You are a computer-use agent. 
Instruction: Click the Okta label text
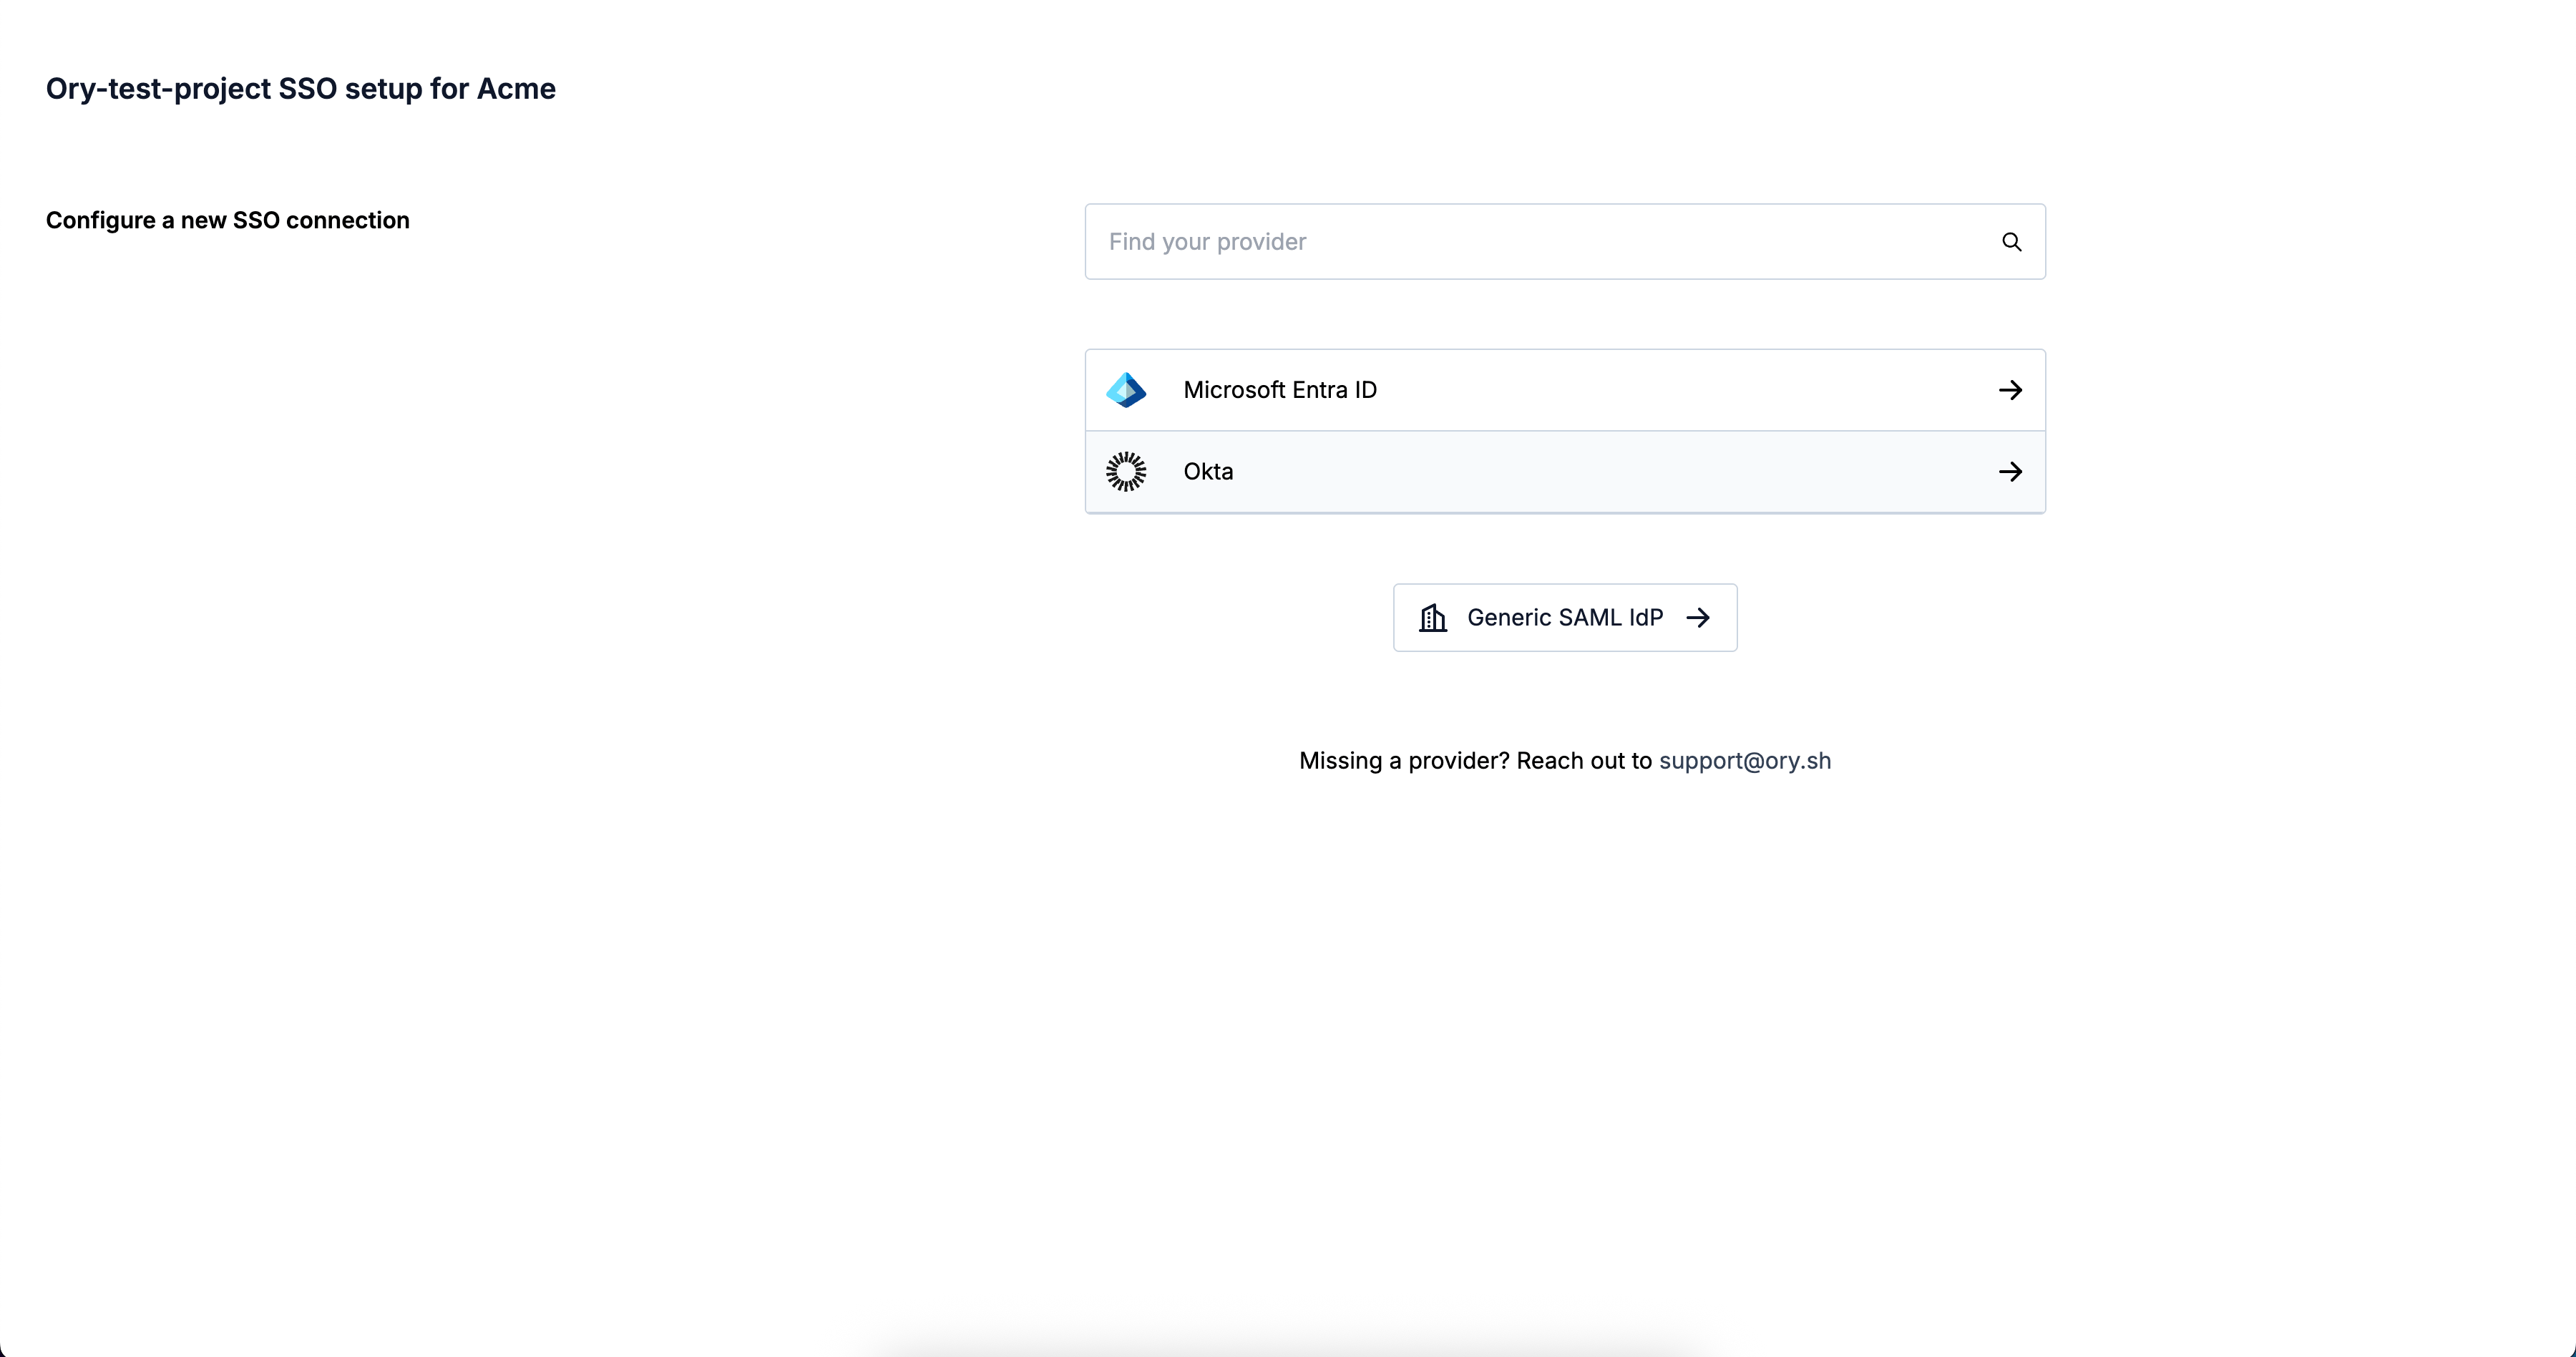[x=1208, y=472]
